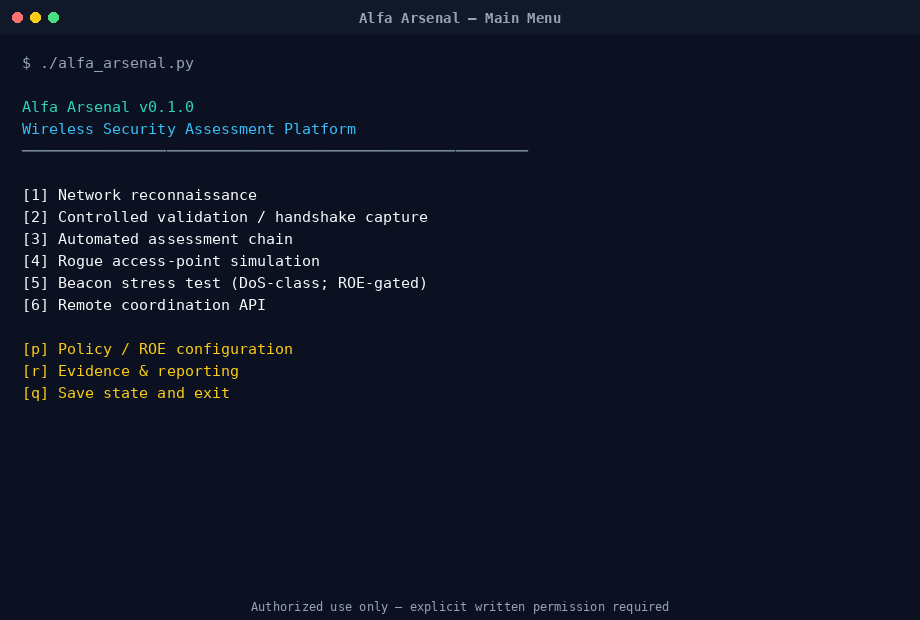Select Automated assessment chain option
This screenshot has width=920, height=620.
pyautogui.click(x=157, y=239)
